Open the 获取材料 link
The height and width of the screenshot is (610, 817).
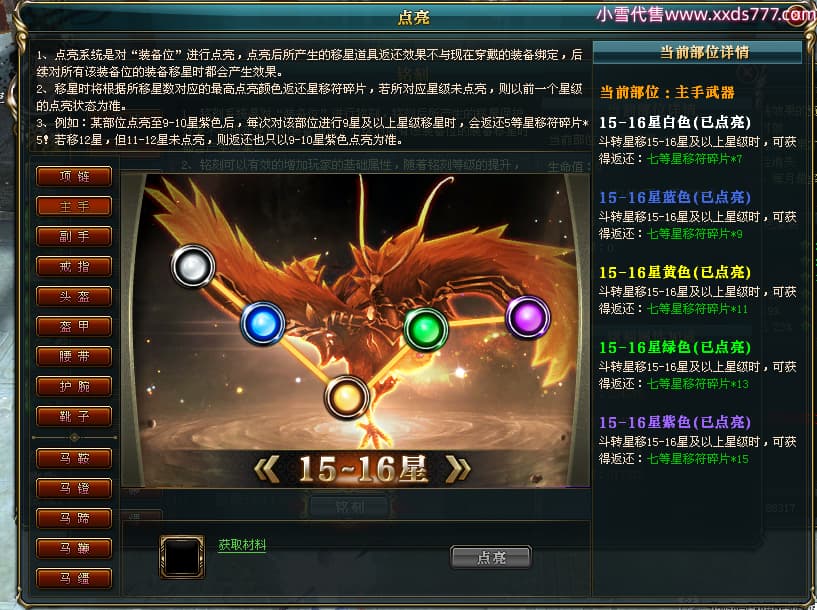(x=242, y=545)
